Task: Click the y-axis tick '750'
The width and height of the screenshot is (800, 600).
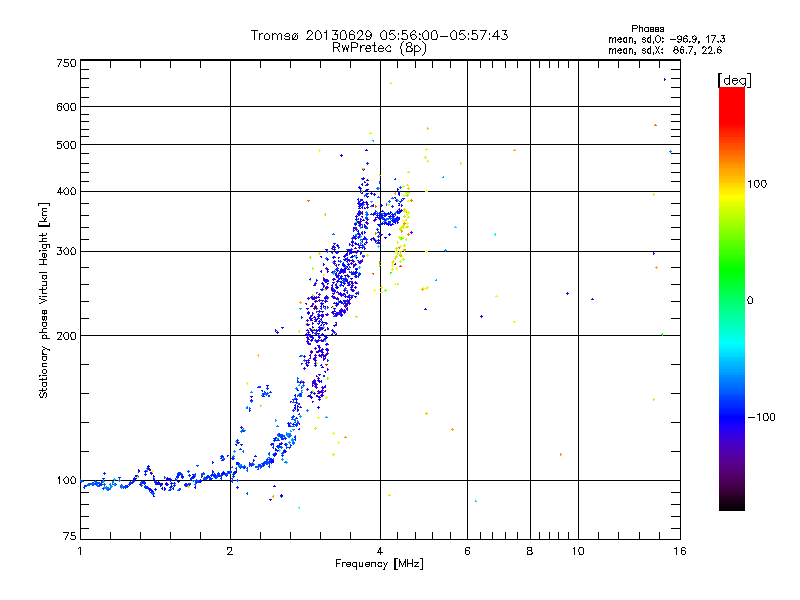Action: [66, 63]
